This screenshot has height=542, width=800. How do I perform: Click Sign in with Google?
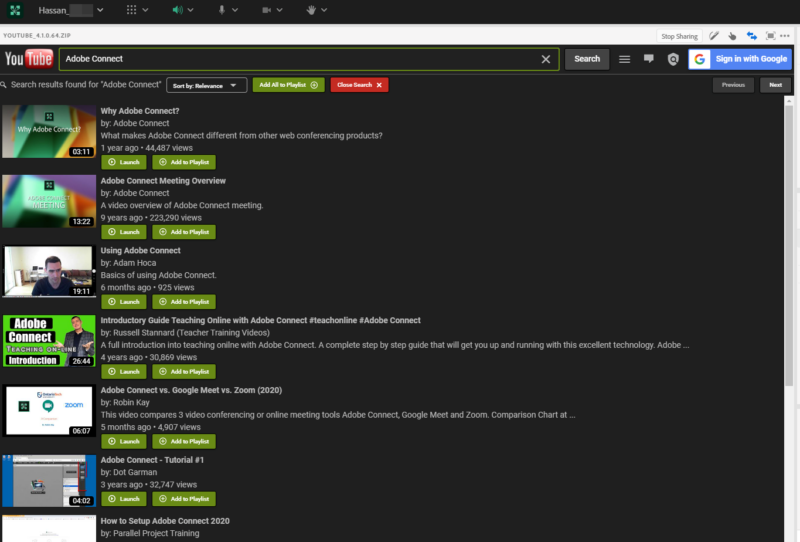click(740, 59)
